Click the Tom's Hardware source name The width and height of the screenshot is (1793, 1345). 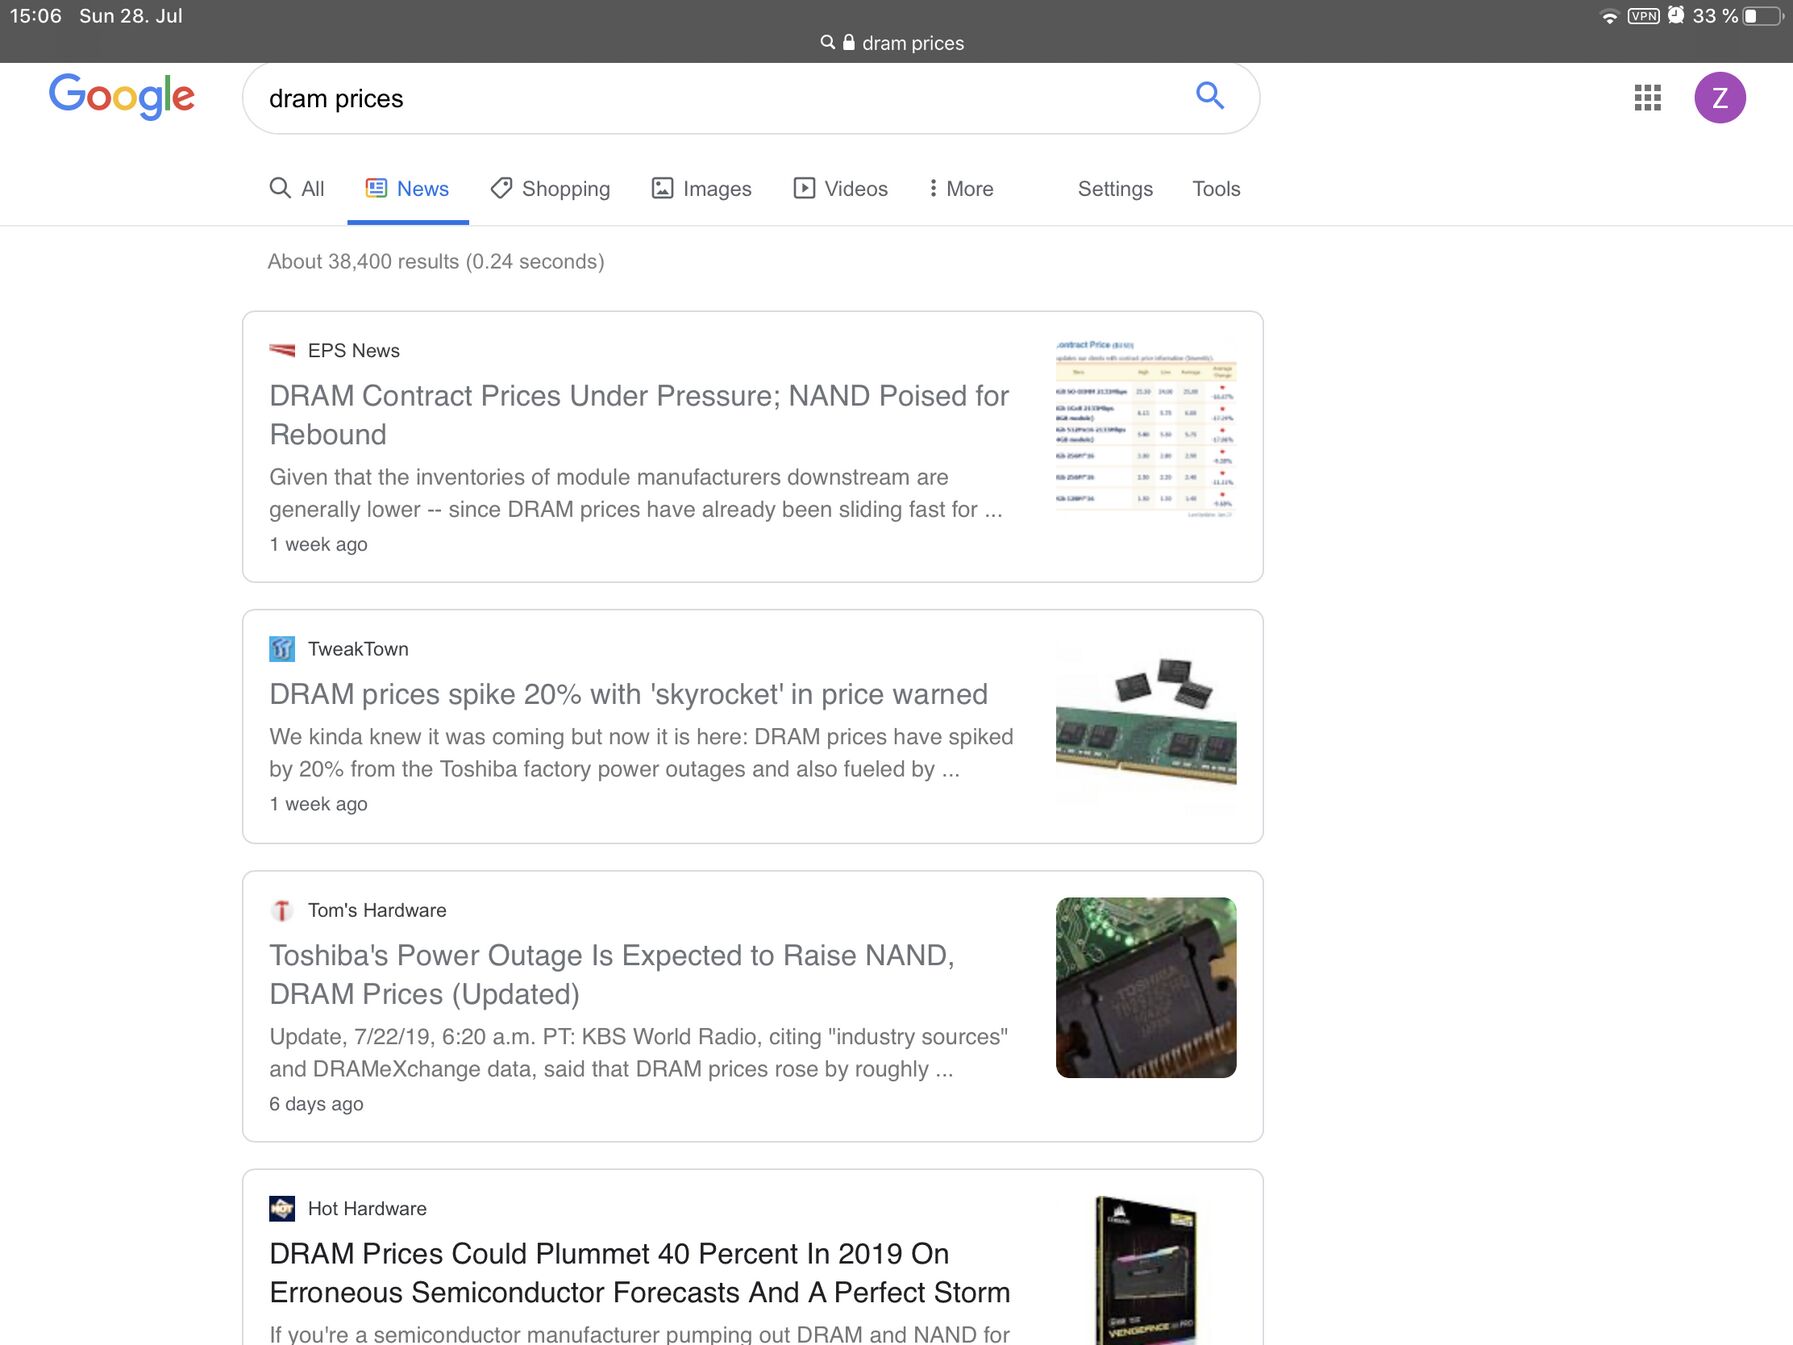377,910
